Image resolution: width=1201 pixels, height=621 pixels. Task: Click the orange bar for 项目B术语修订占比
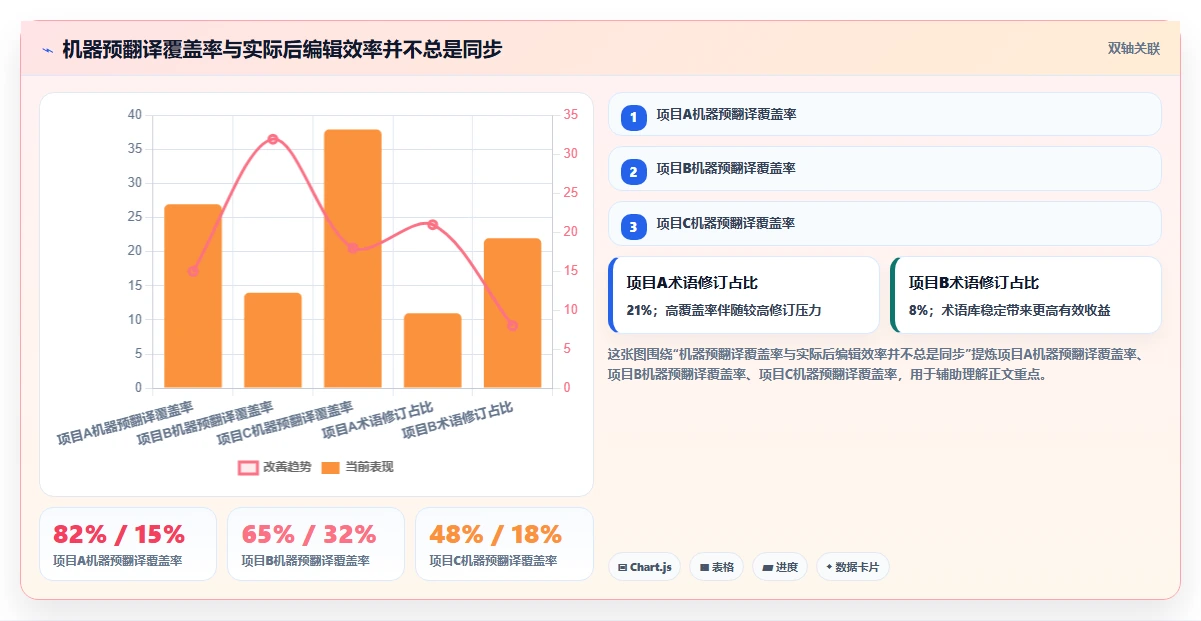point(513,313)
